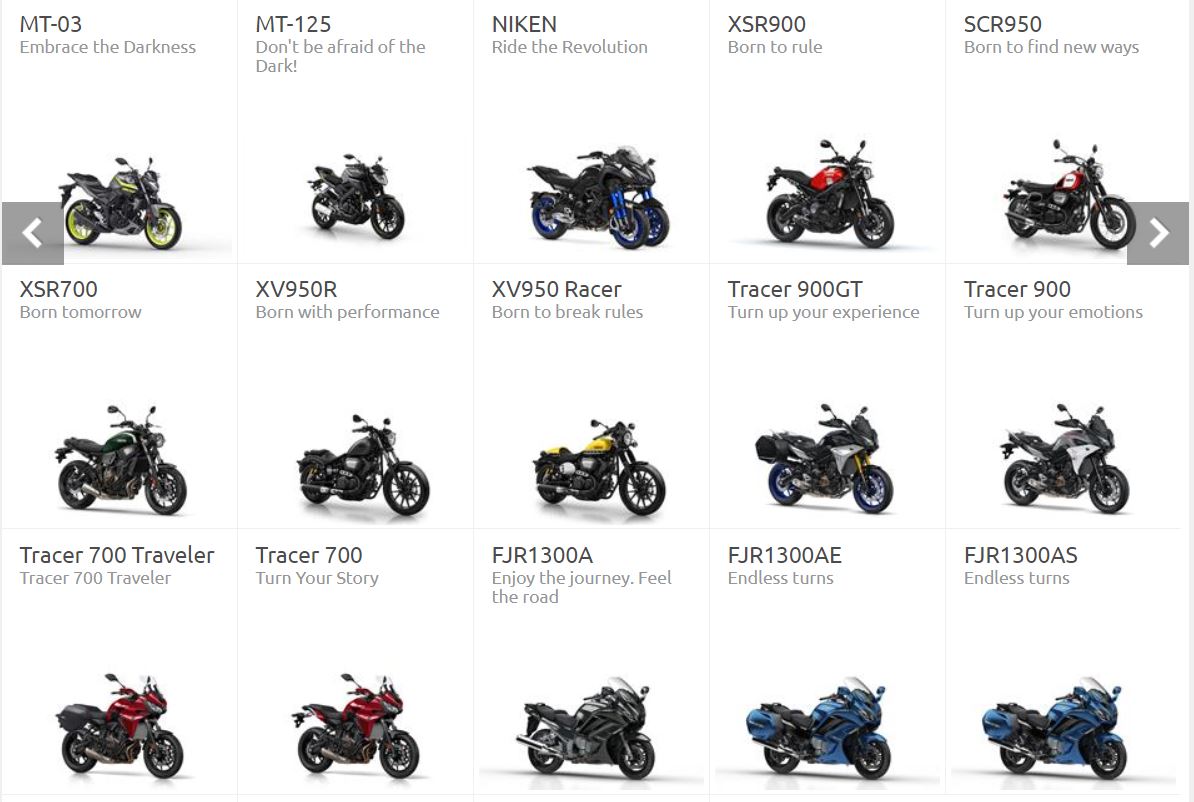
Task: Open the NIKEN three-wheeler image
Action: (599, 197)
